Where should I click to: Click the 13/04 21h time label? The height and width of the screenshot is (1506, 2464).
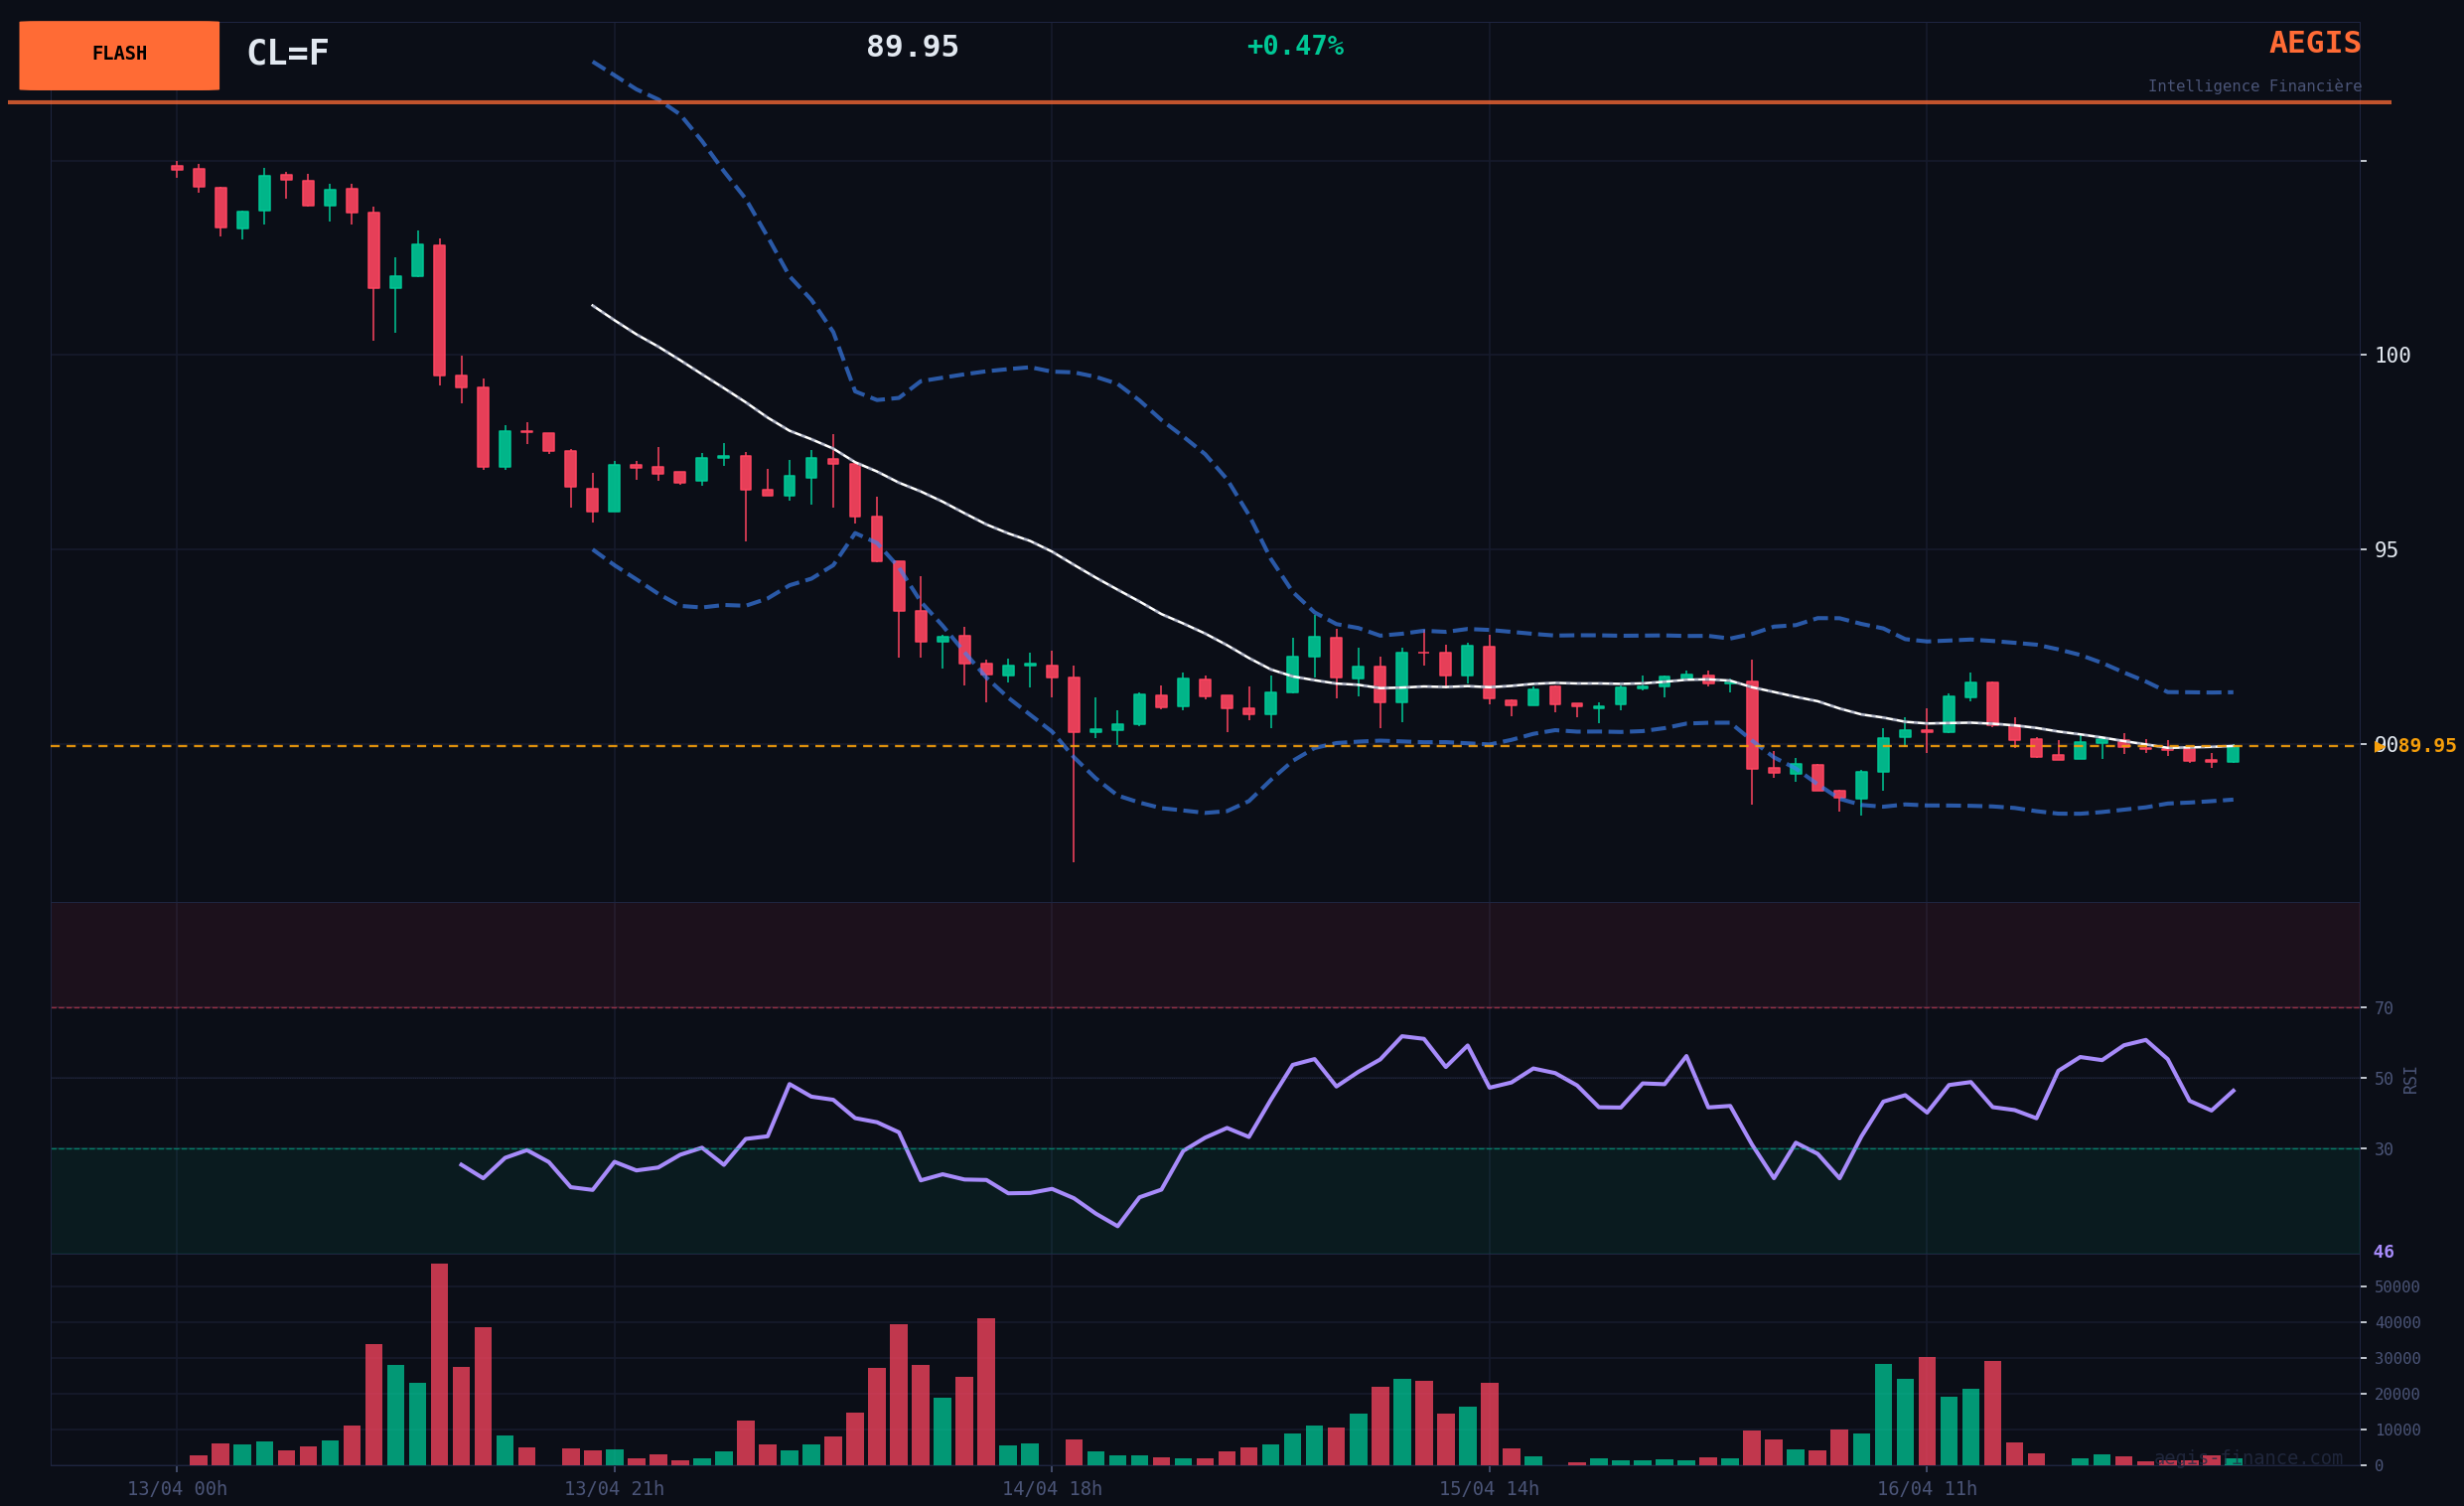[614, 1489]
